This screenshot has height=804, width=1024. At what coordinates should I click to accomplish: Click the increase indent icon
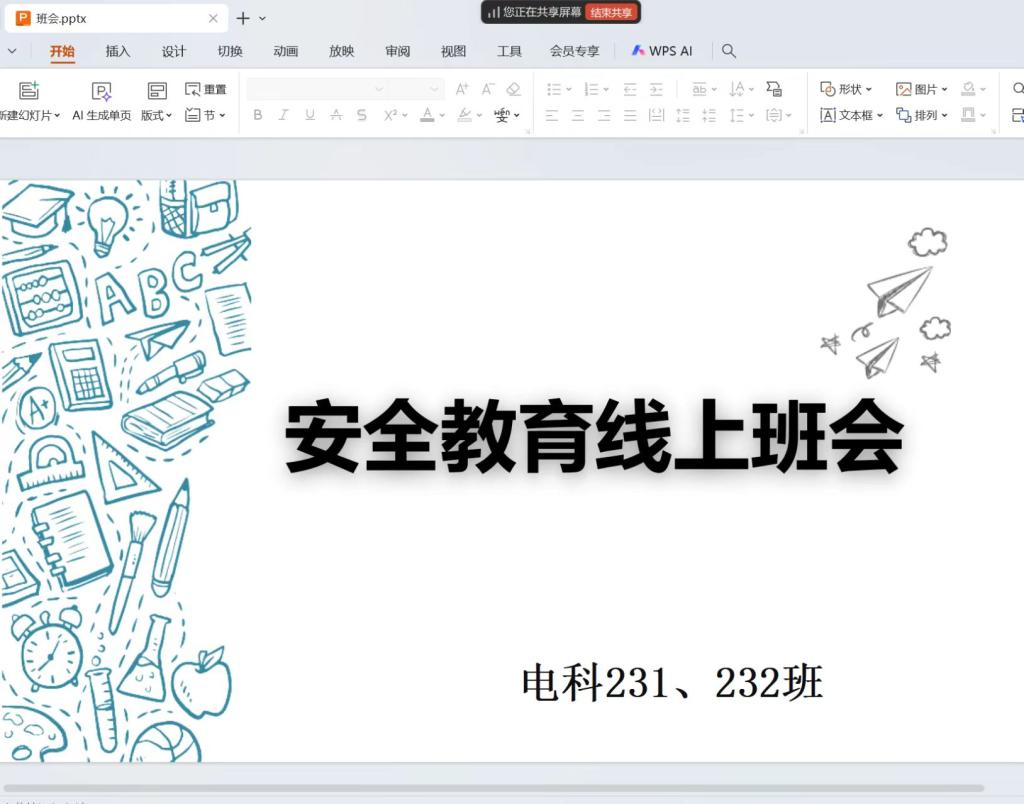(656, 89)
